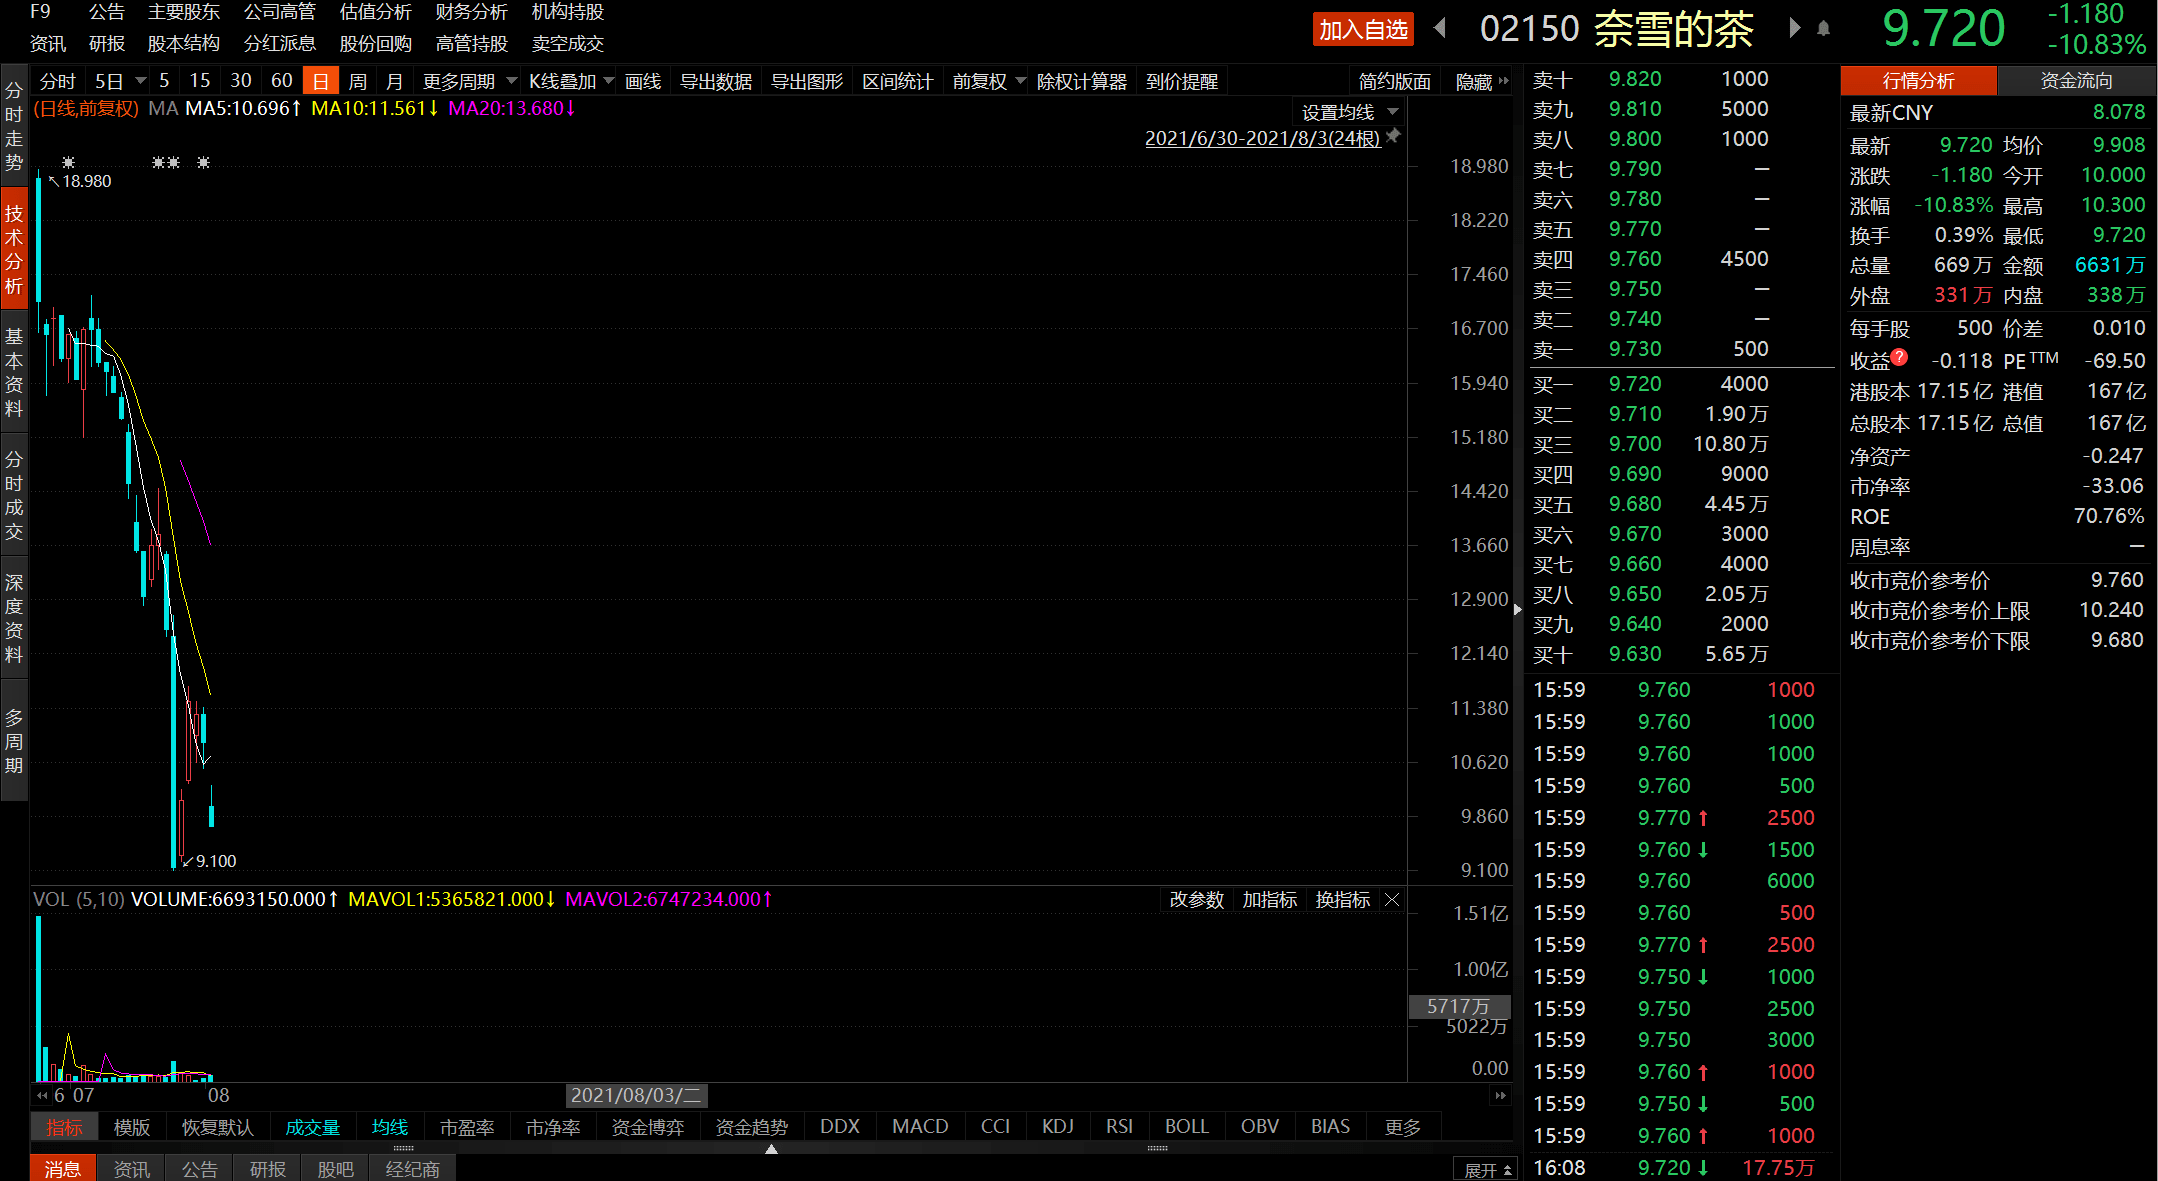
Task: Click 画线 drawing tool button
Action: [643, 81]
